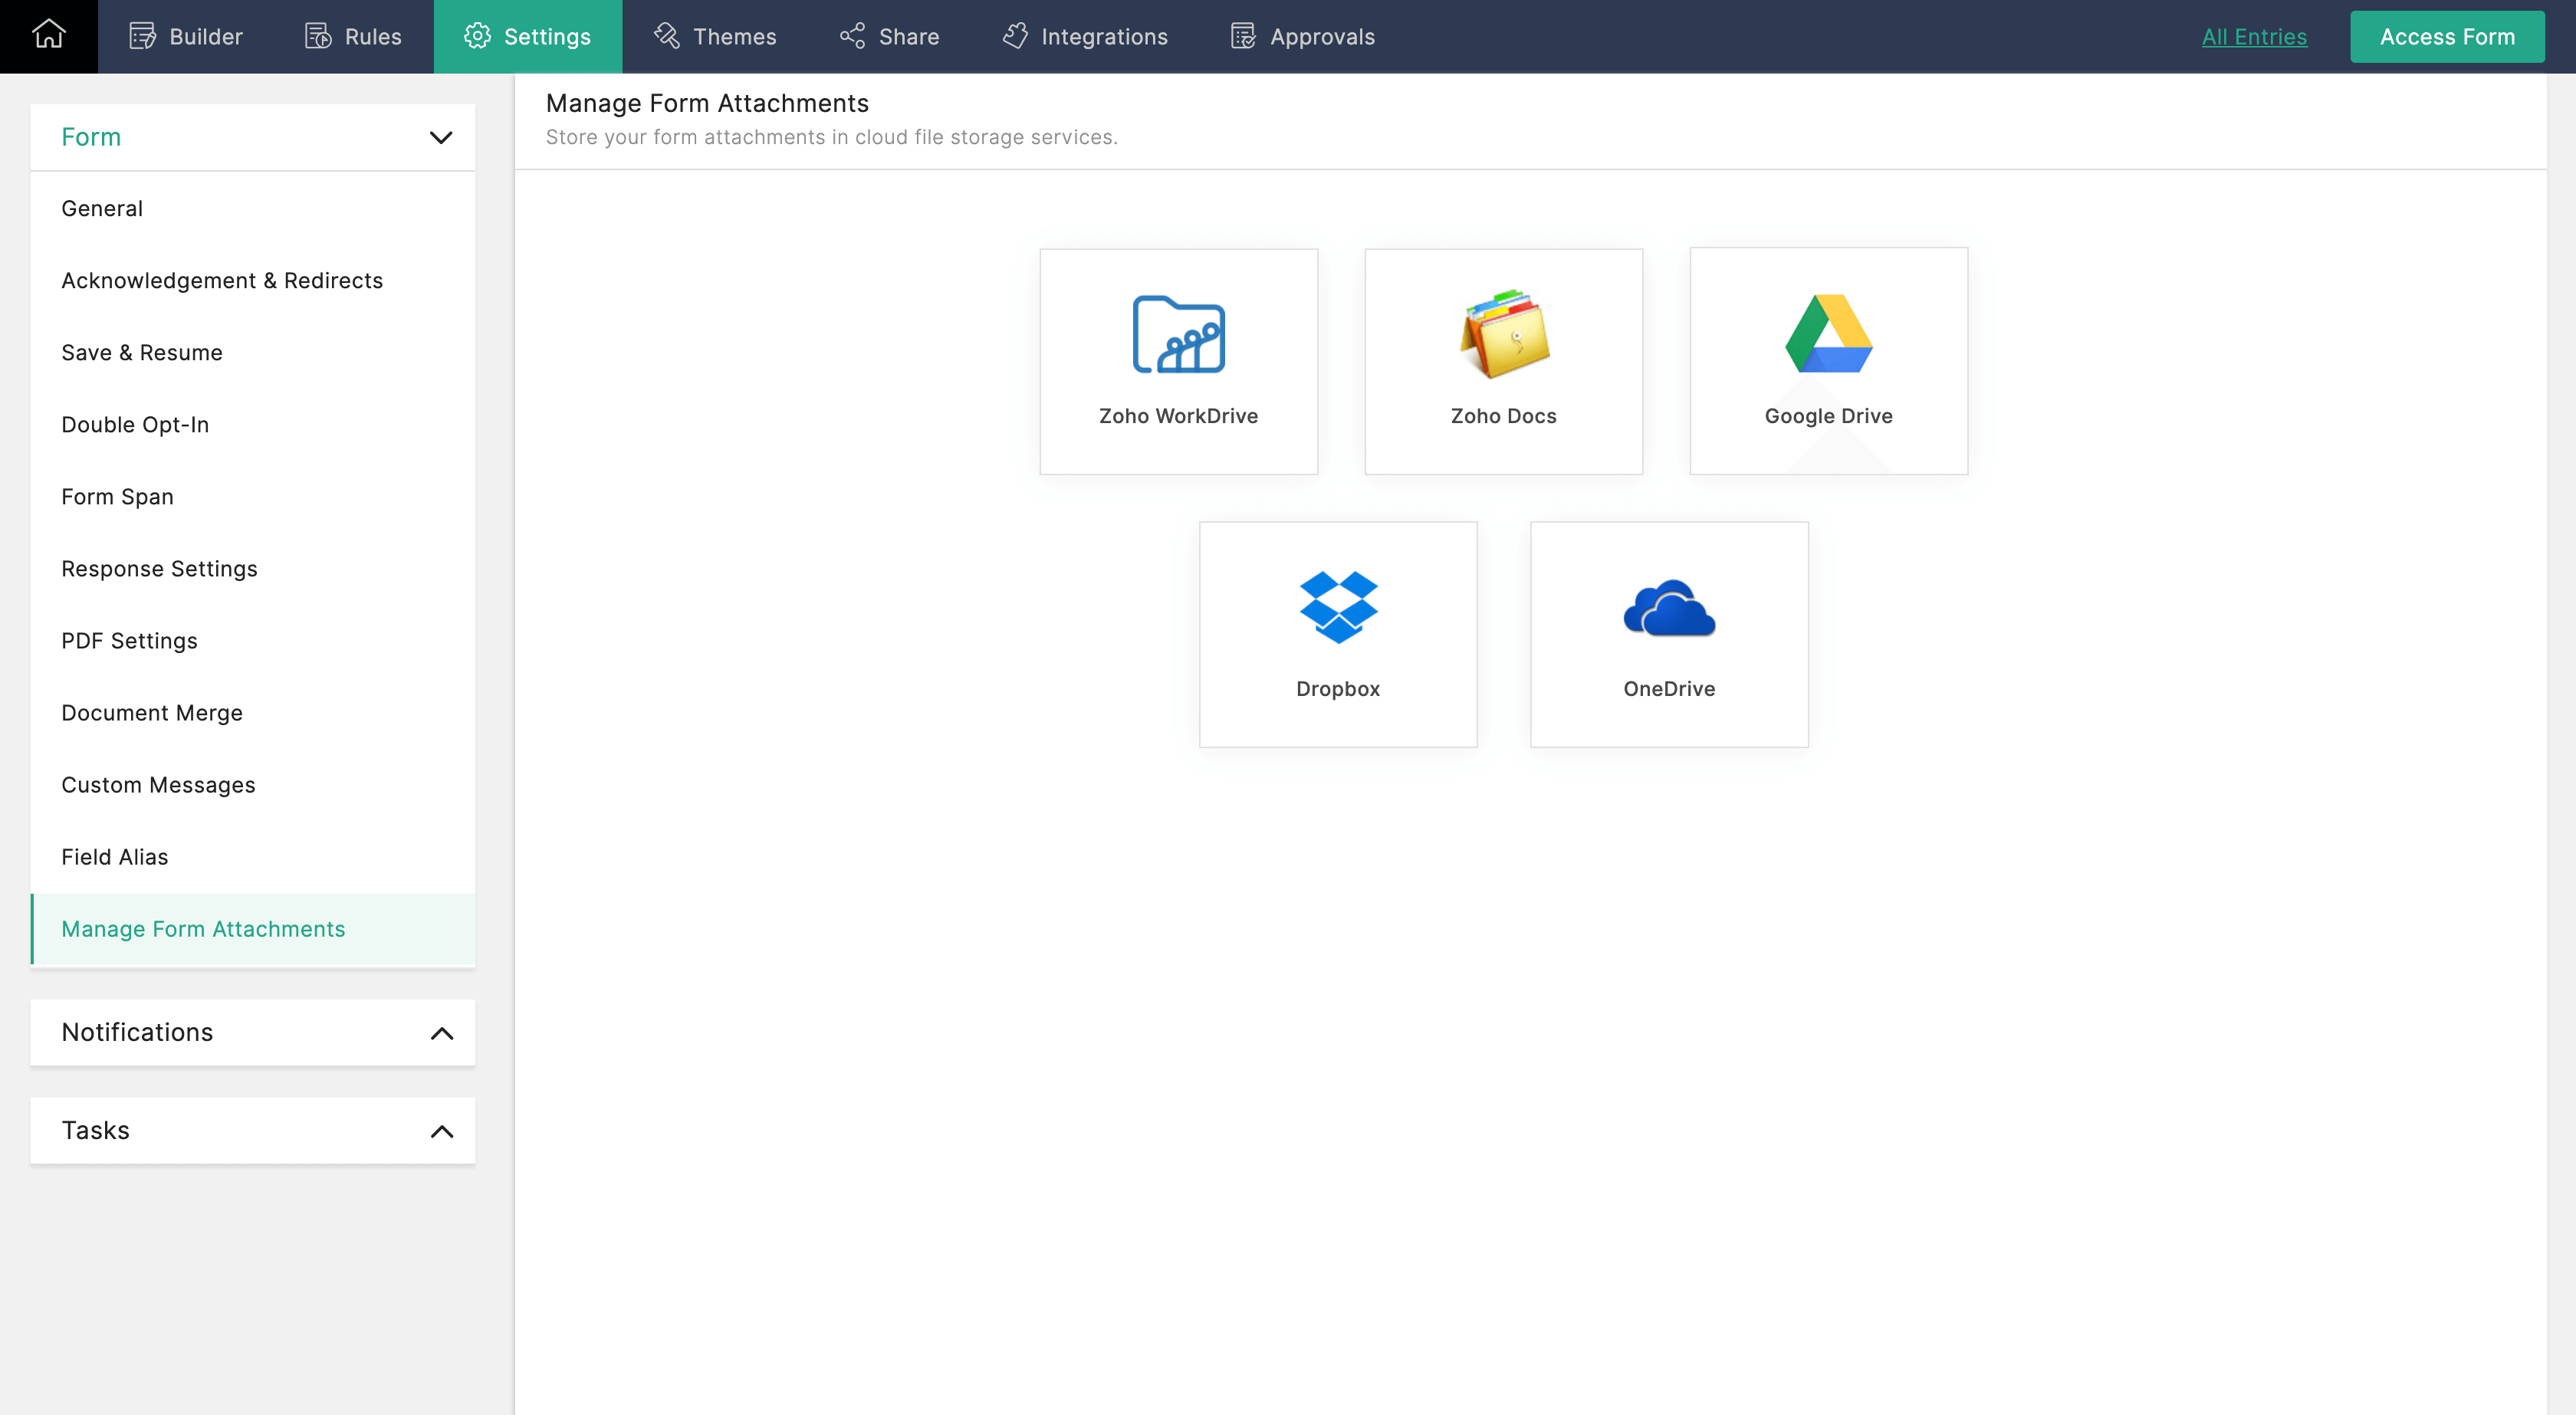Open the All Entries link
This screenshot has width=2576, height=1415.
click(x=2254, y=37)
